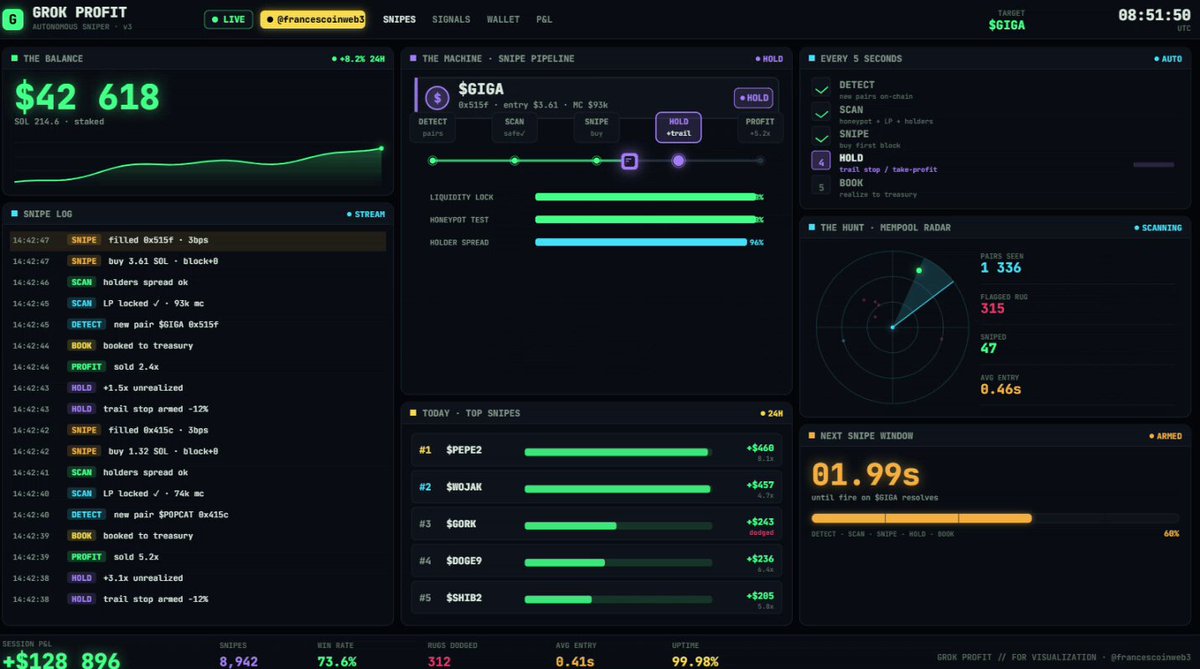
Task: Open the #5 $SHIB2 top snipe row
Action: coord(596,598)
